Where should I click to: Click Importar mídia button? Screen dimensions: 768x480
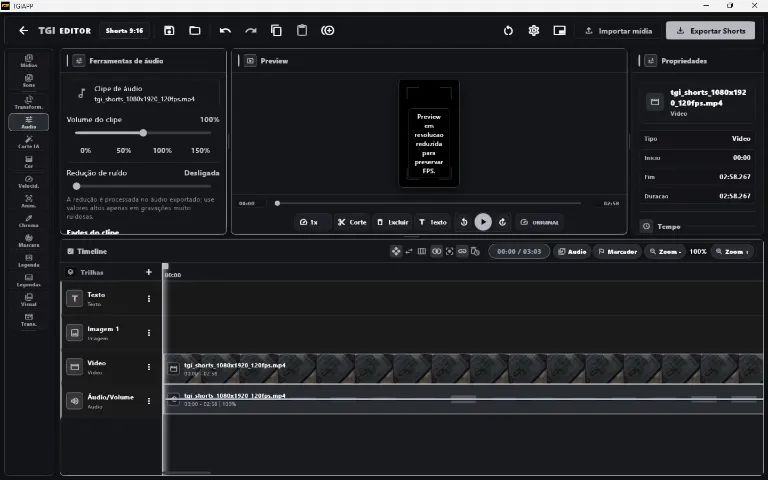click(x=619, y=31)
